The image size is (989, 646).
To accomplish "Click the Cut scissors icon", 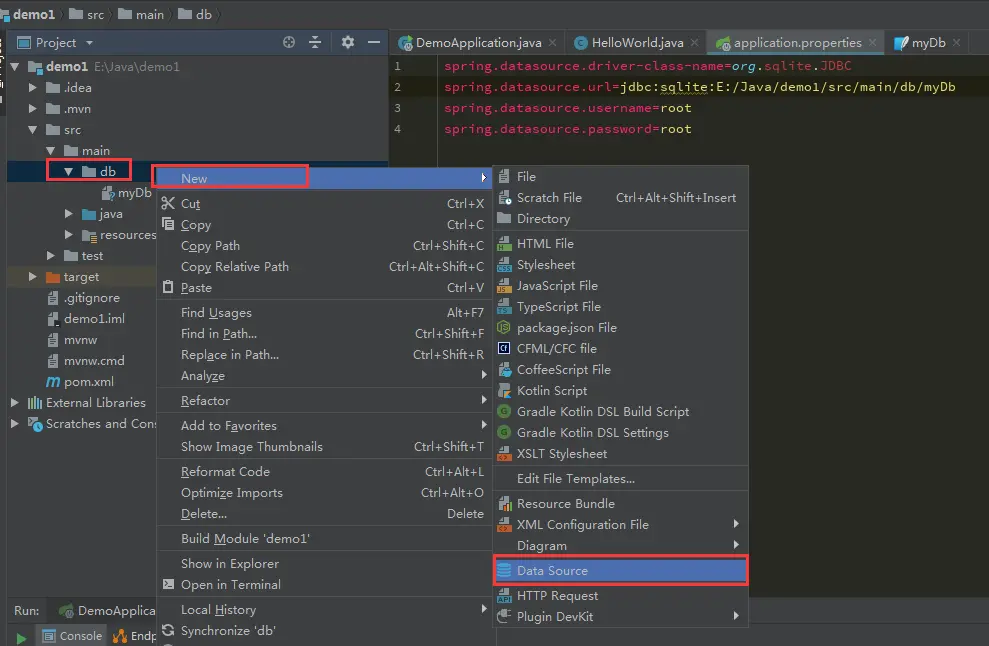I will (x=168, y=203).
